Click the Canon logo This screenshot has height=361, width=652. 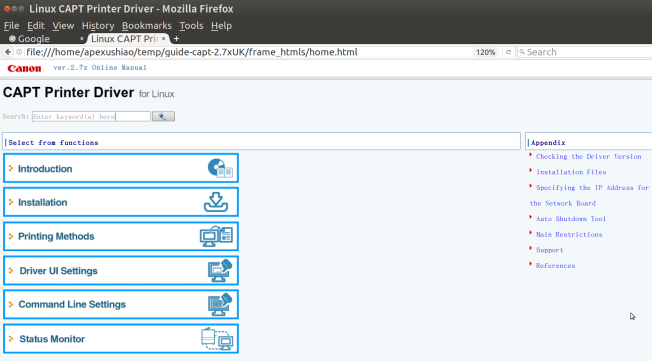point(24,68)
